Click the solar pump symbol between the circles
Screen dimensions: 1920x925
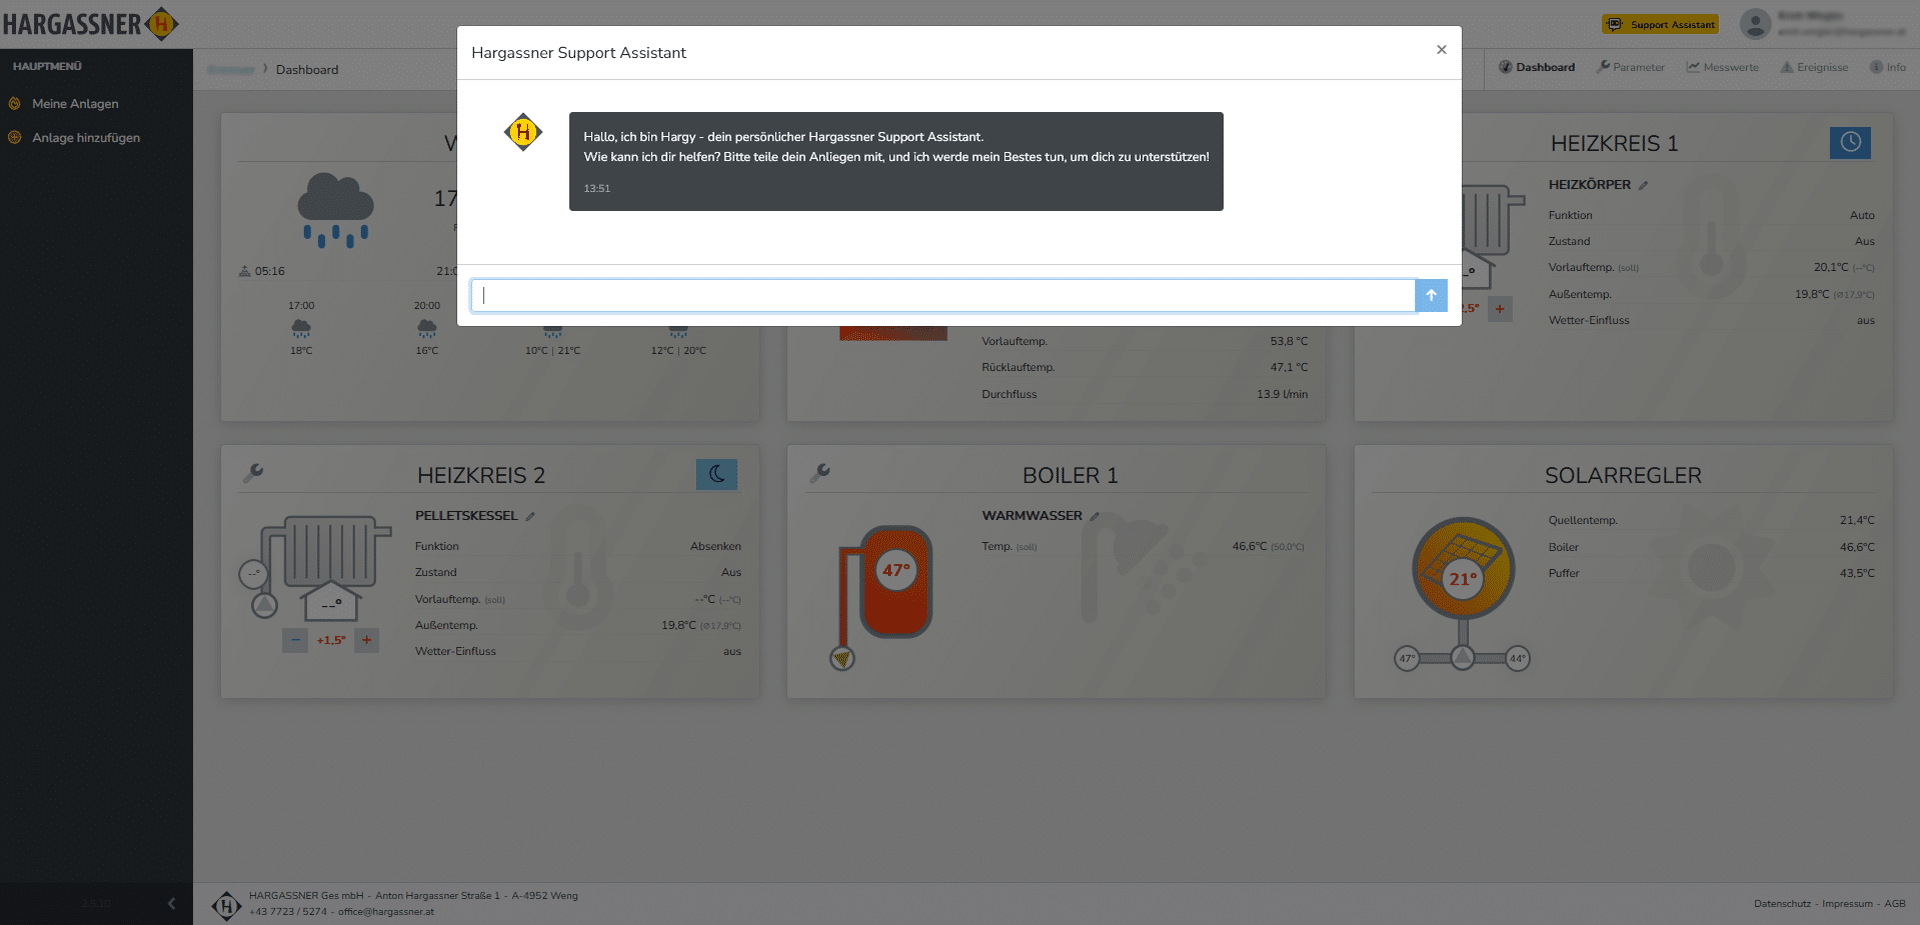1462,657
